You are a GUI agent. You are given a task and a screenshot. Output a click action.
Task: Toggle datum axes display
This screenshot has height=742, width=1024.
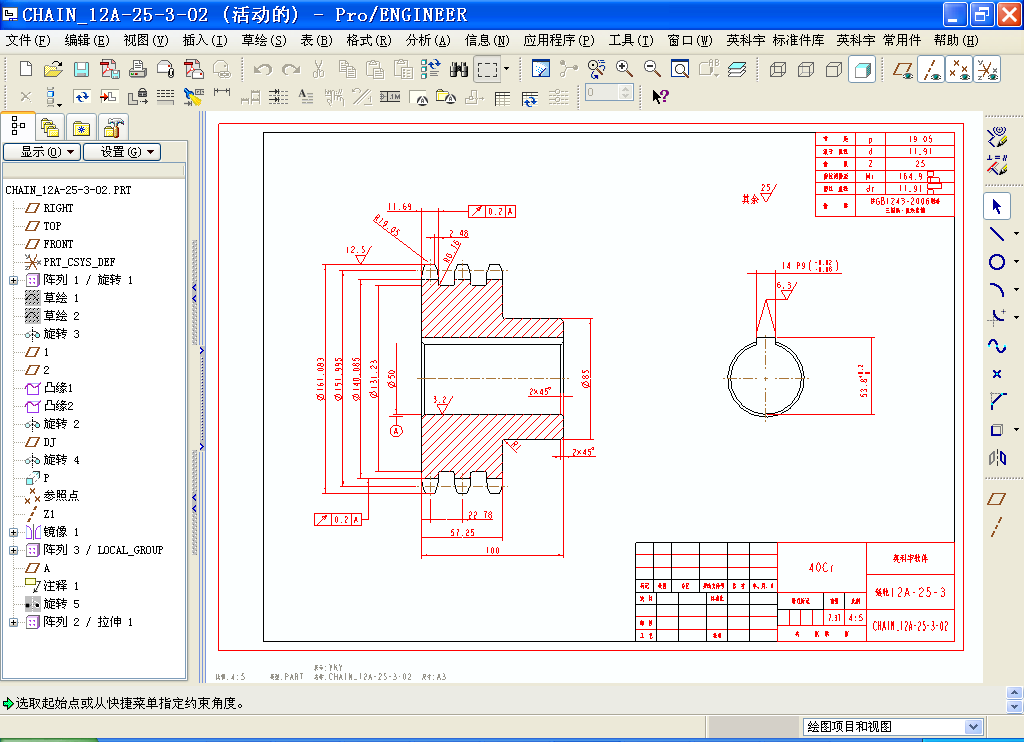(x=932, y=69)
